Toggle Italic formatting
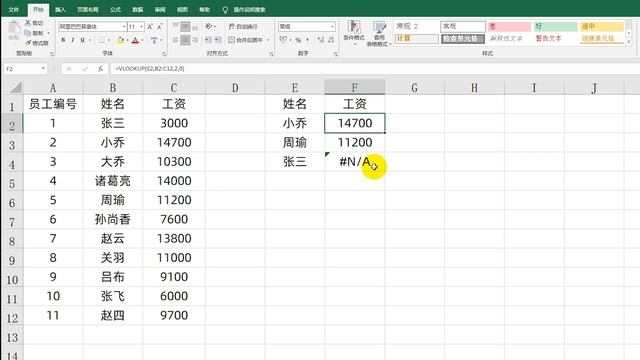 coord(73,40)
